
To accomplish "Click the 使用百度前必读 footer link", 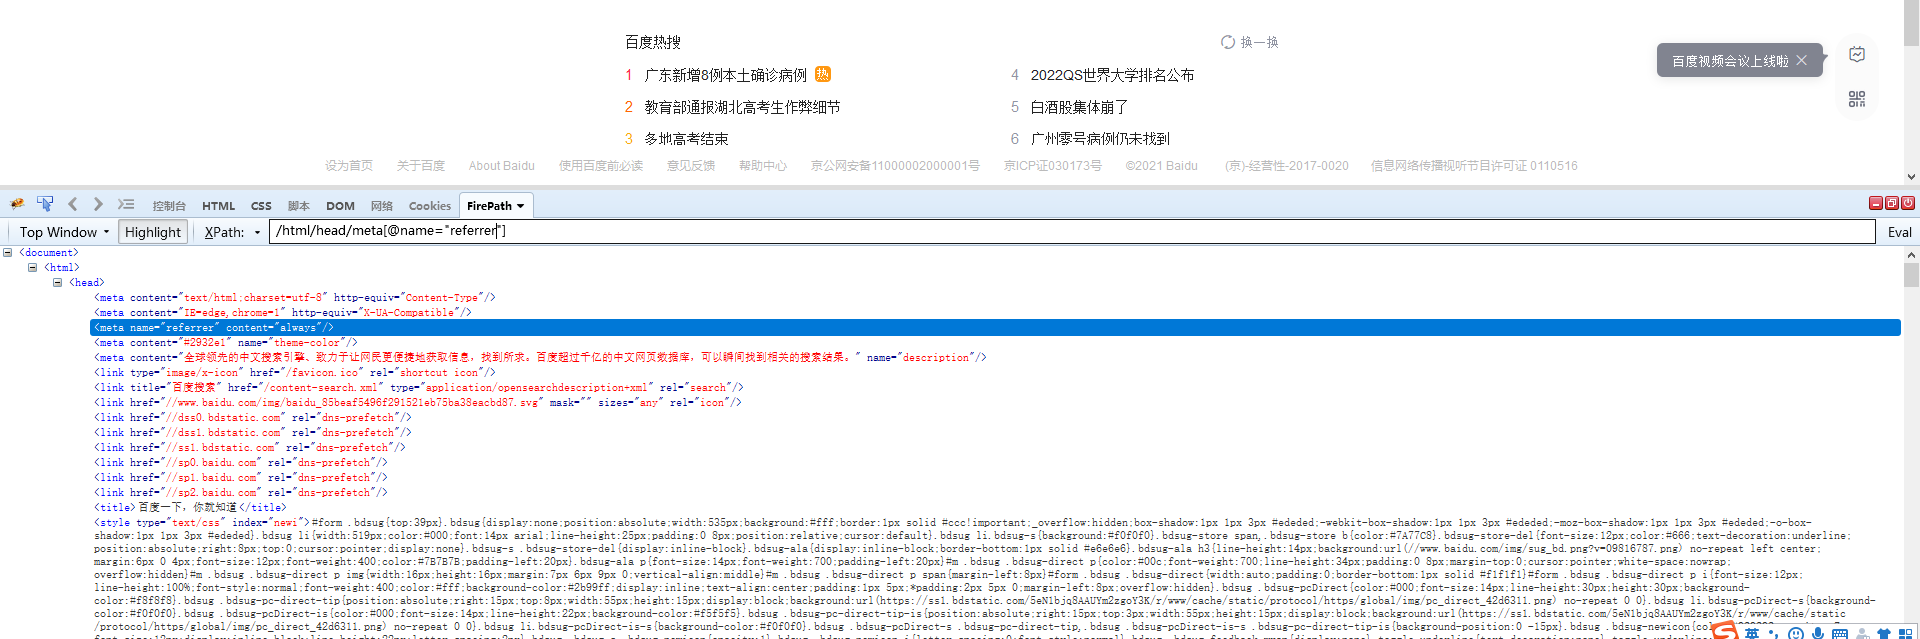I will pyautogui.click(x=601, y=166).
